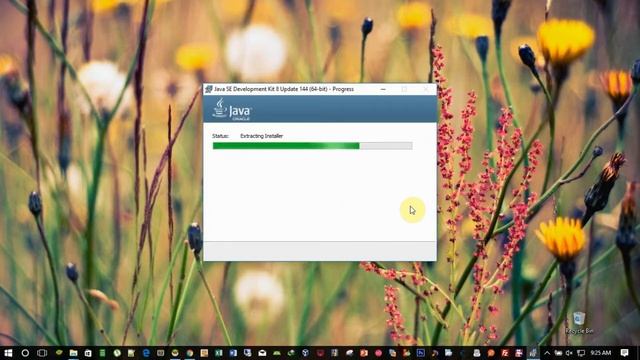Open the muted volume control
The width and height of the screenshot is (640, 360).
[569, 353]
